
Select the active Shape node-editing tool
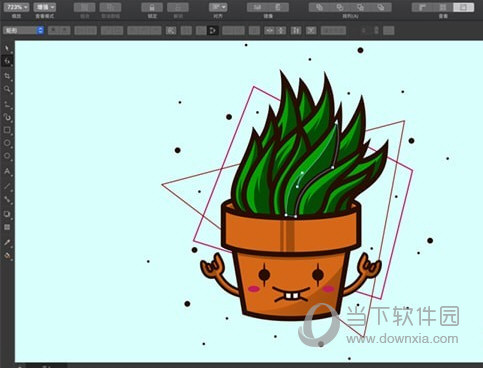click(x=7, y=61)
